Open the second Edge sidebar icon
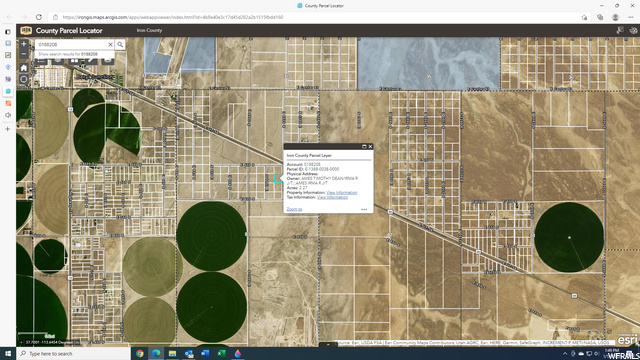This screenshot has height=360, width=640. [8, 43]
